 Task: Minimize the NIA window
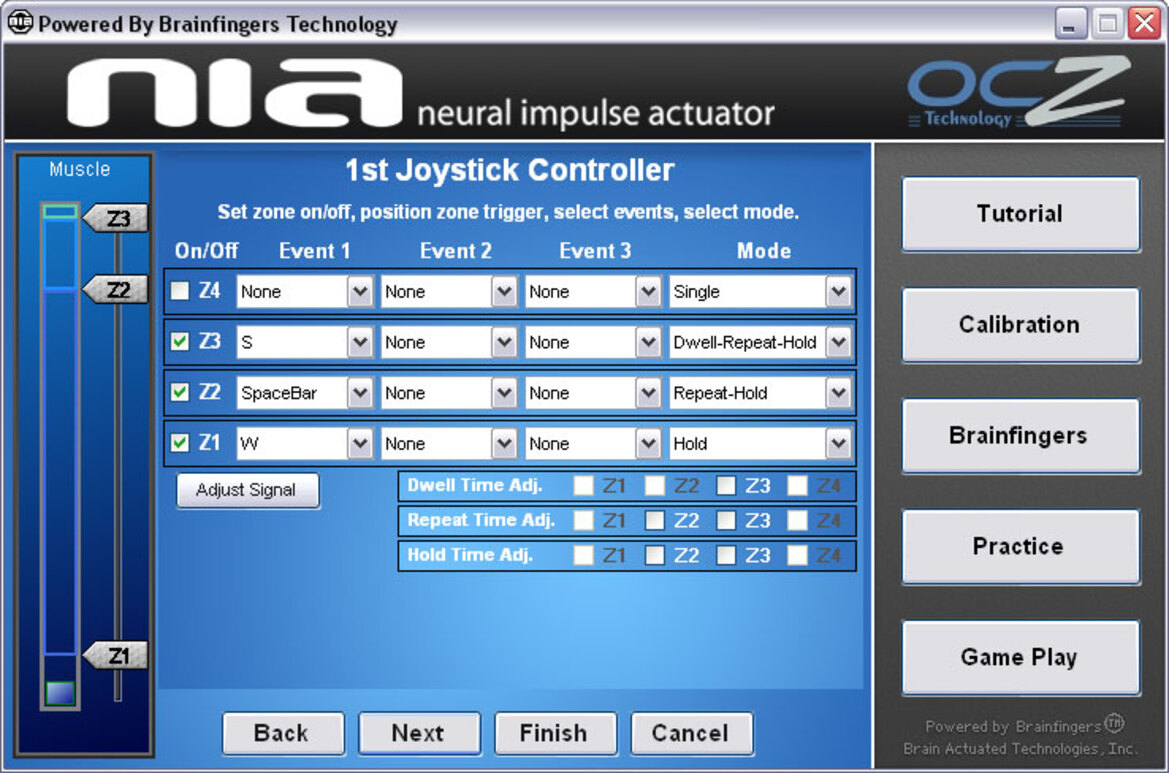[1070, 23]
